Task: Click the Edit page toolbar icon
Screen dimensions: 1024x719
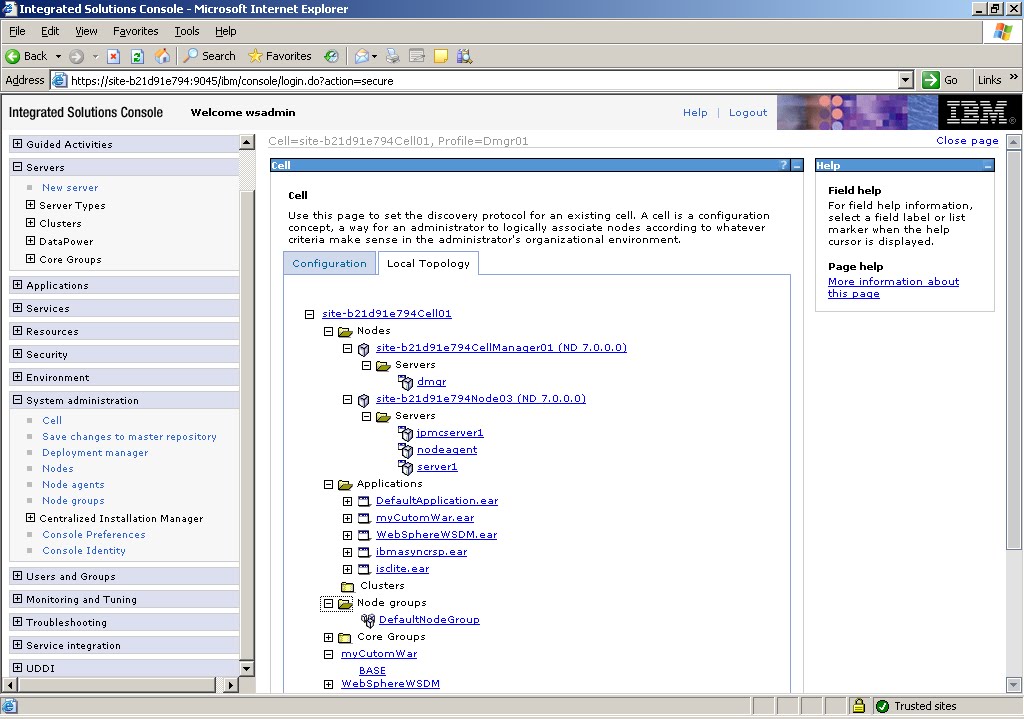Action: (417, 56)
